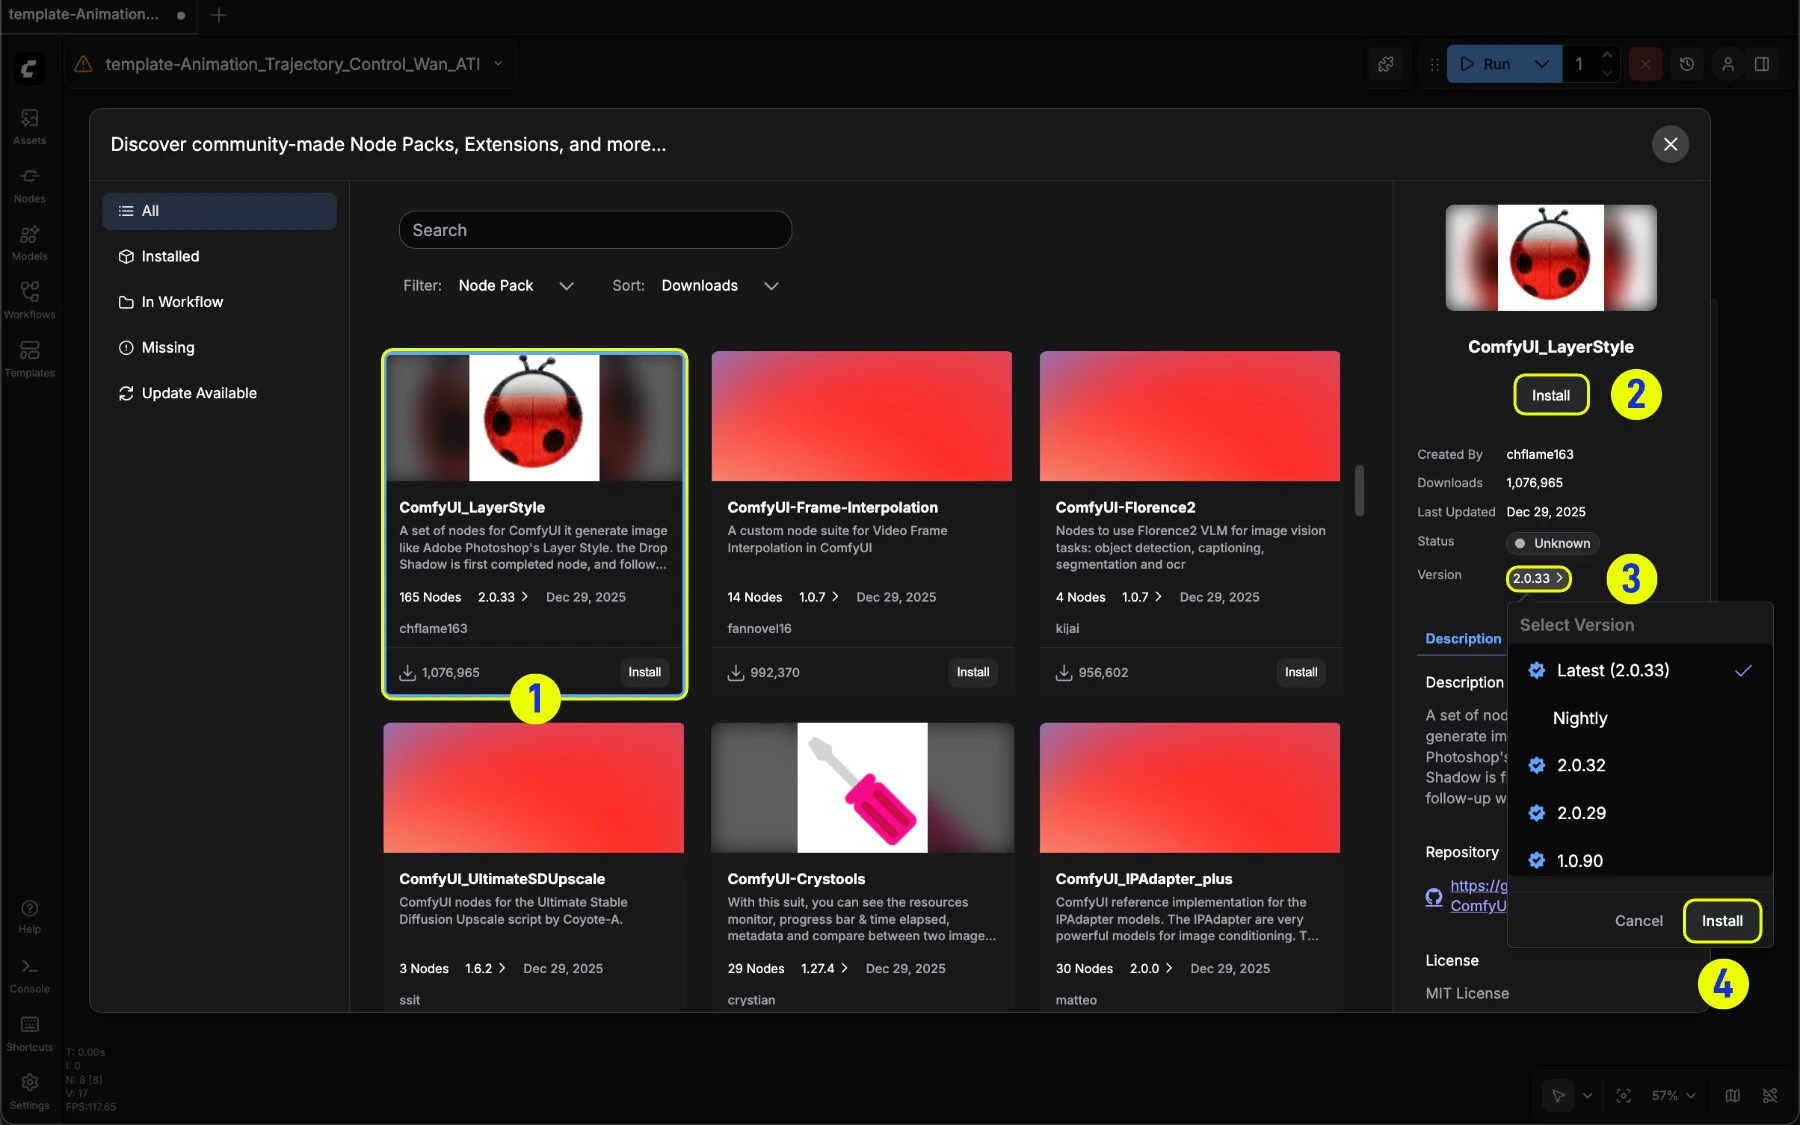Confirm with Install button in version popup

(x=1722, y=921)
